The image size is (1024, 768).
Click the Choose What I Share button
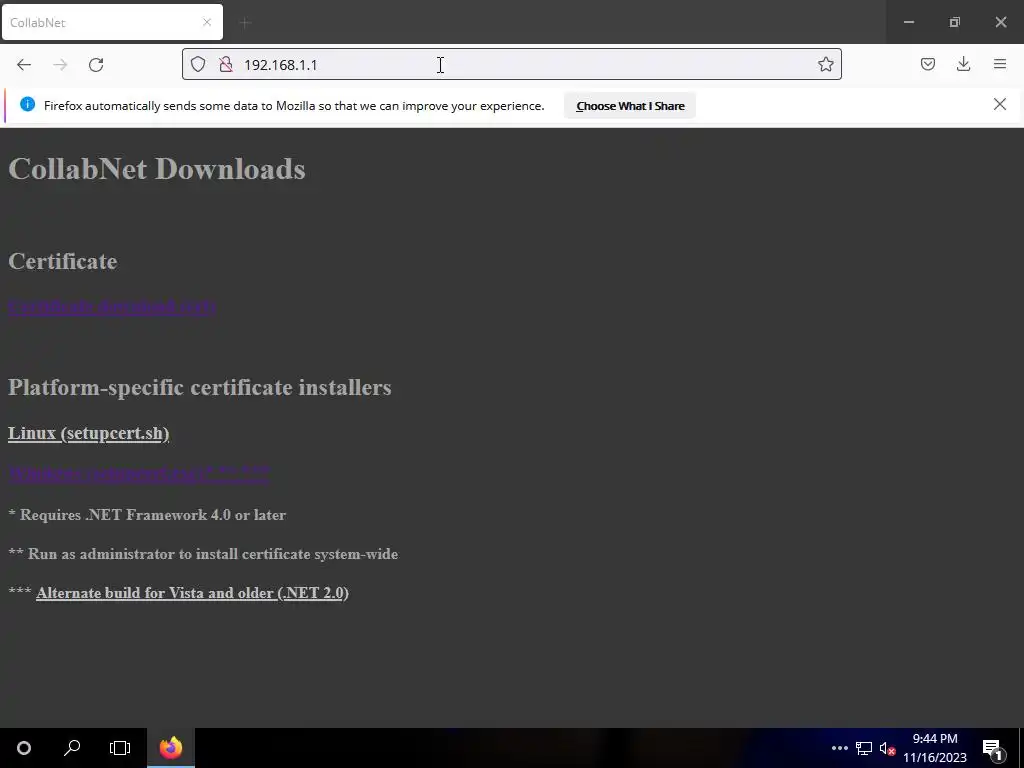point(630,106)
